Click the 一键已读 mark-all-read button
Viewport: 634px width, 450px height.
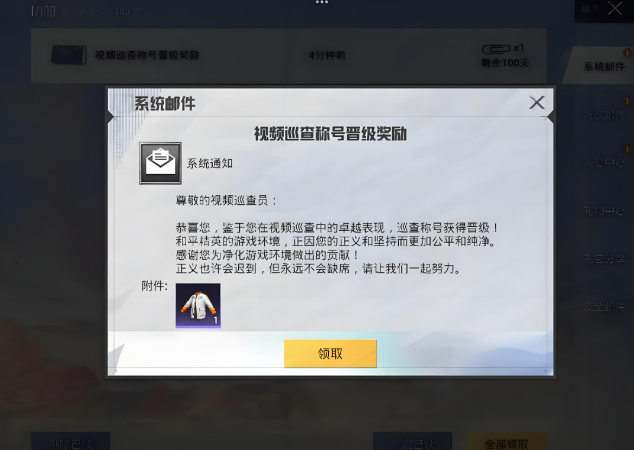(x=412, y=442)
